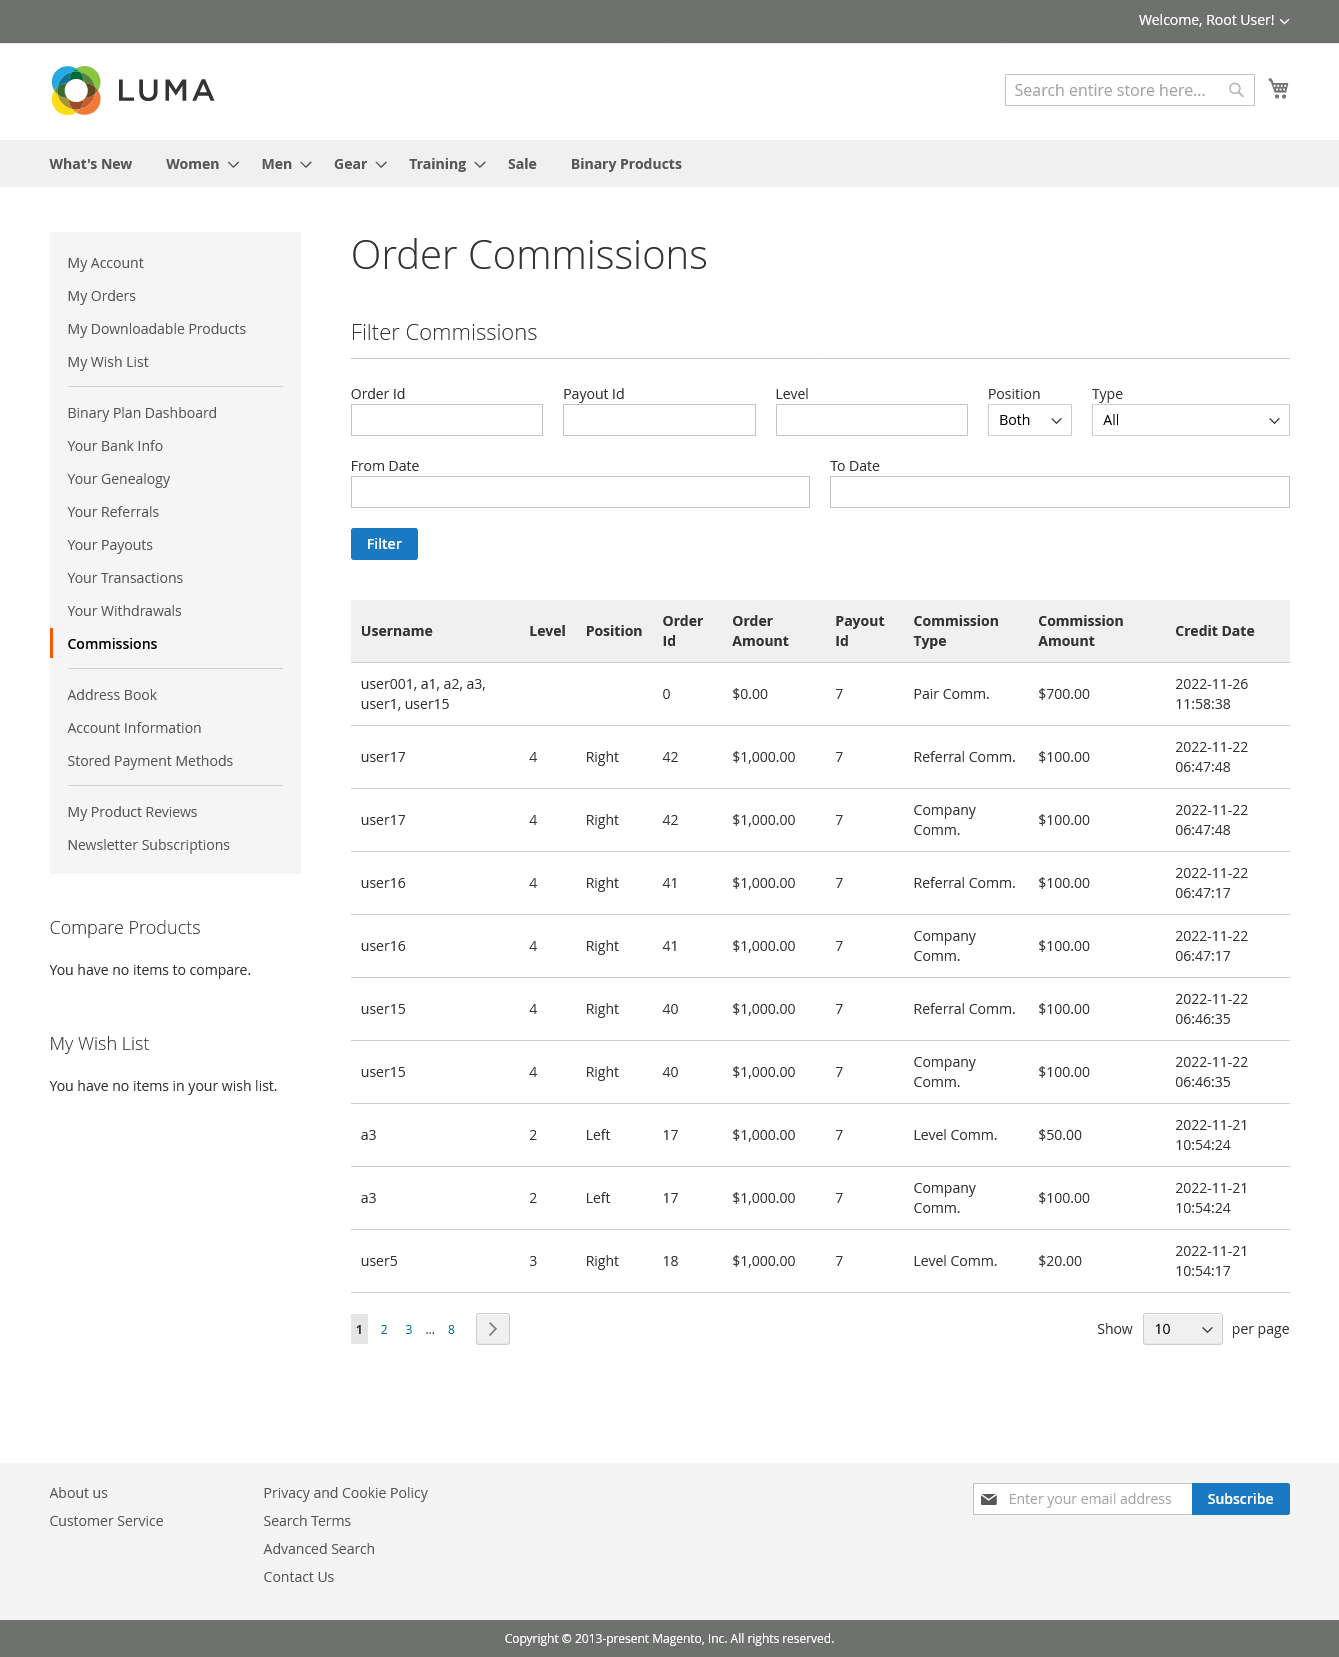Image resolution: width=1339 pixels, height=1657 pixels.
Task: Open Binary Products menu item
Action: pos(626,164)
